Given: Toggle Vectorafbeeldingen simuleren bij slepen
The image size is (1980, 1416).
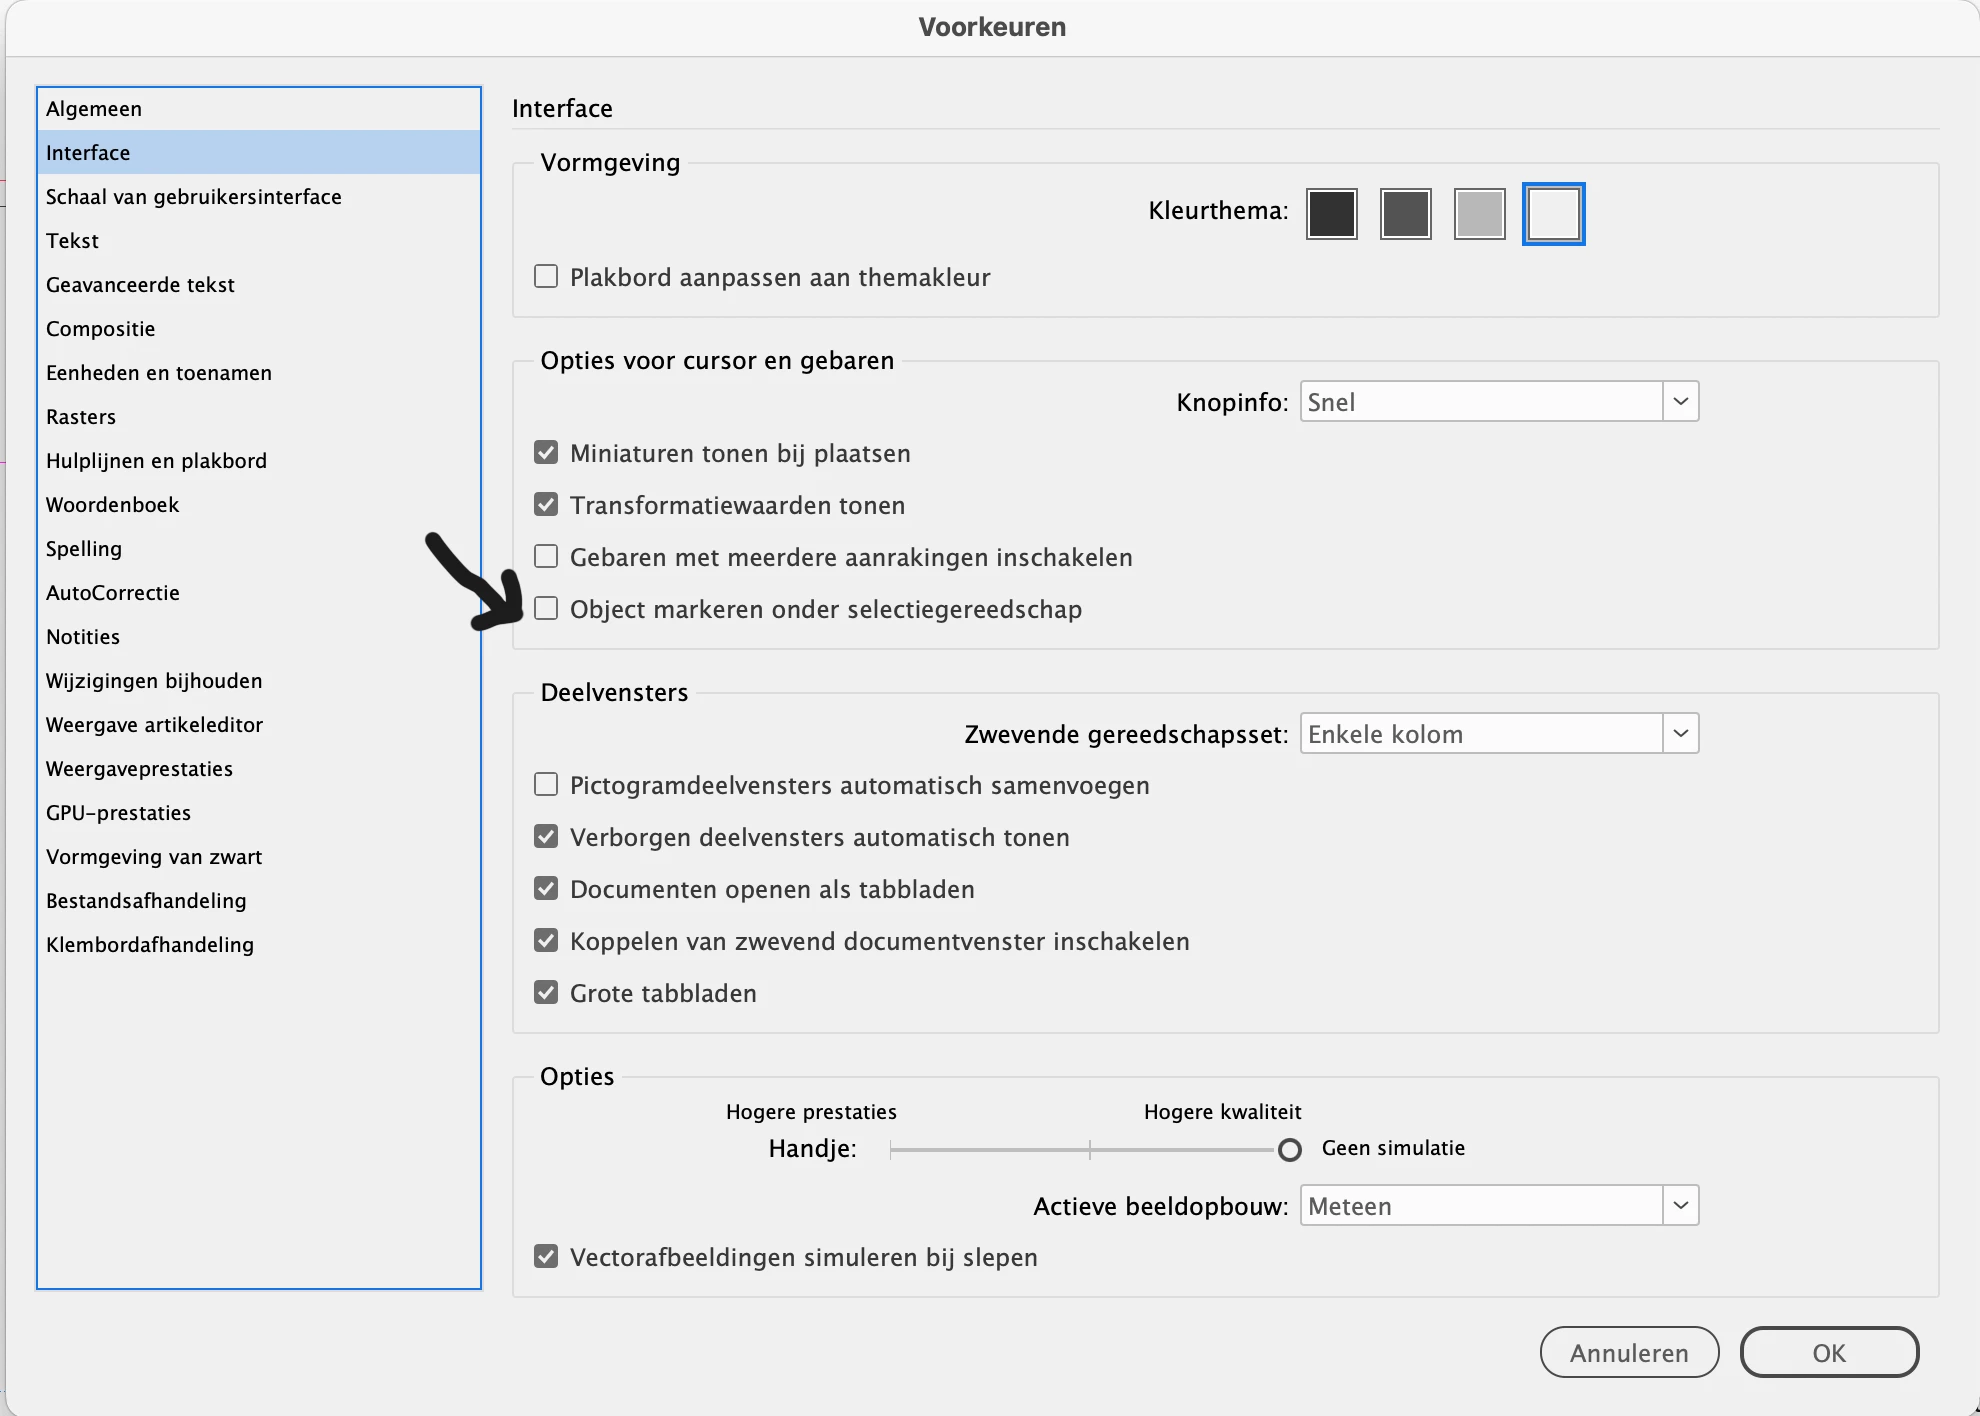Looking at the screenshot, I should pyautogui.click(x=546, y=1256).
